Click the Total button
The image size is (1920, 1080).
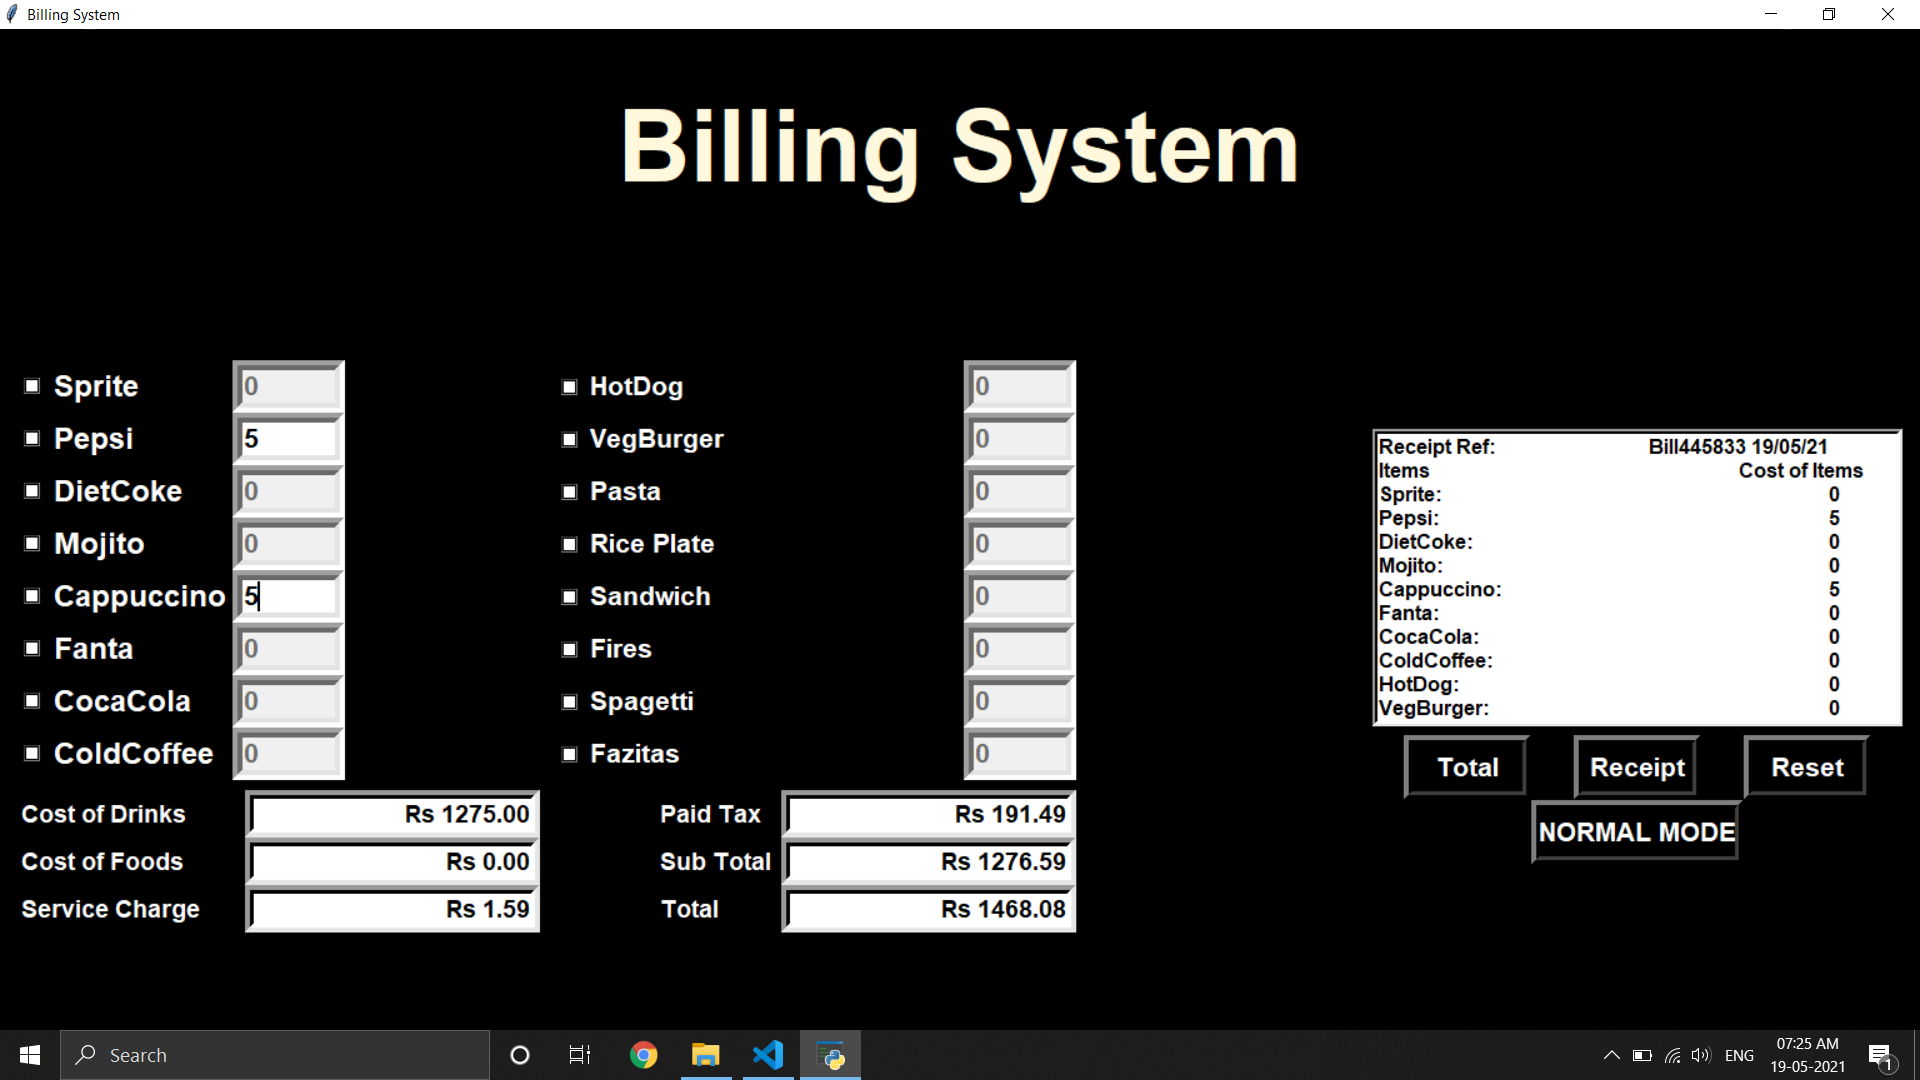pos(1466,767)
